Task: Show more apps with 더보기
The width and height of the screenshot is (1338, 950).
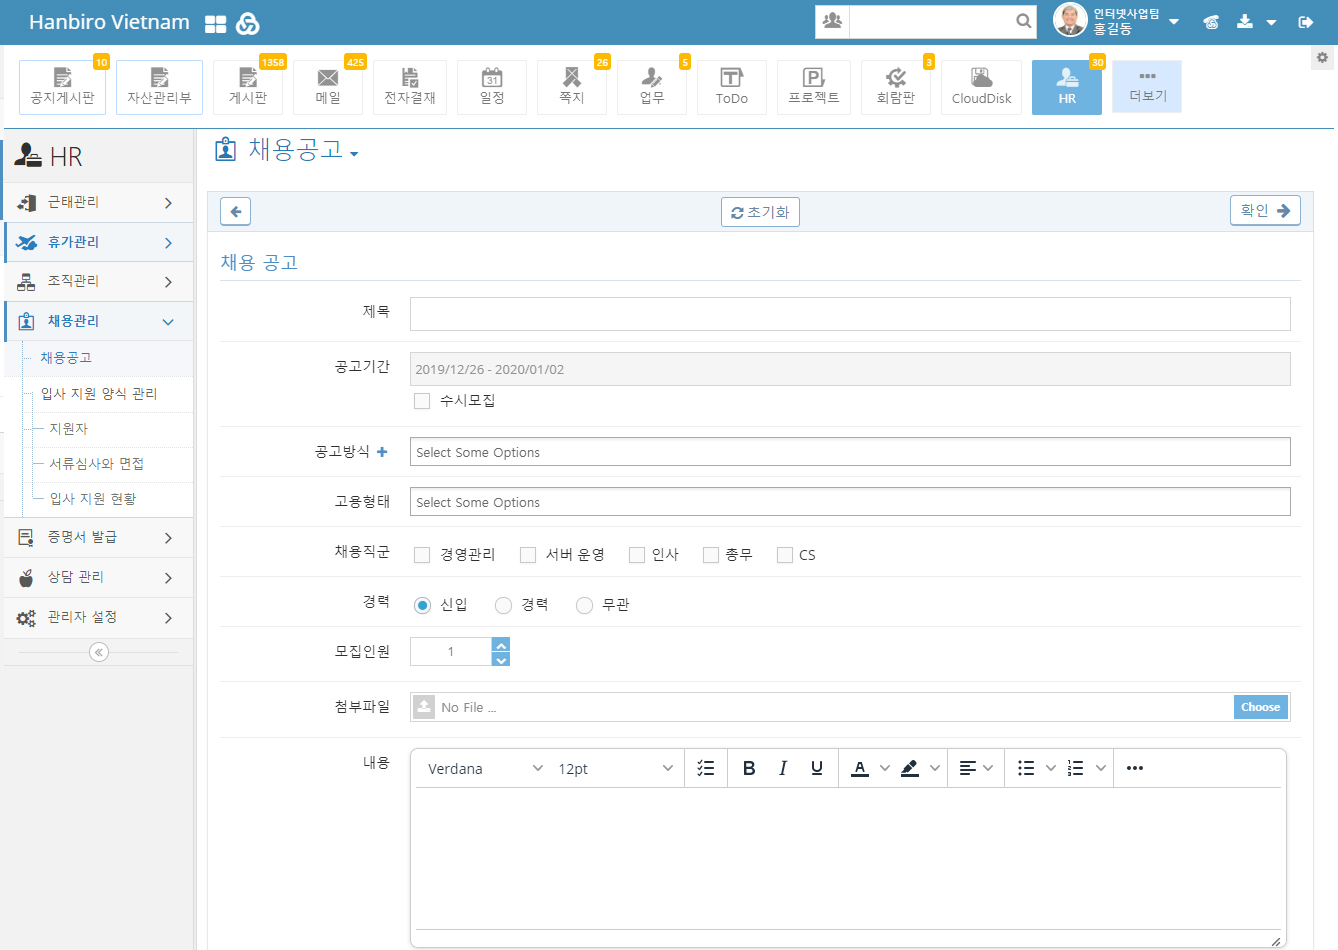Action: (x=1147, y=86)
